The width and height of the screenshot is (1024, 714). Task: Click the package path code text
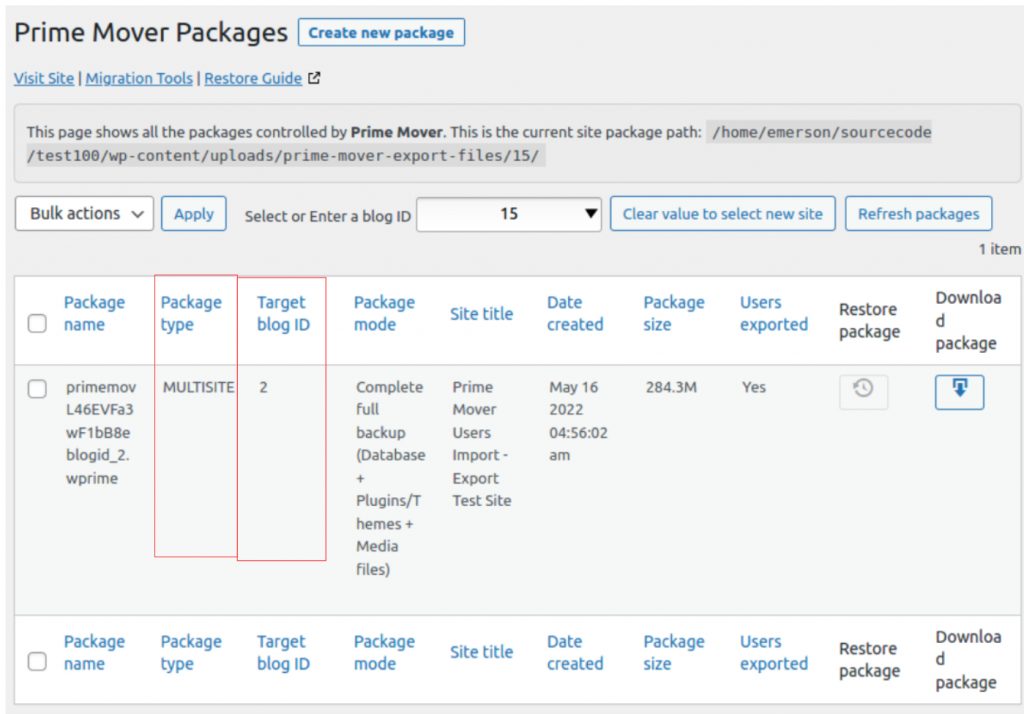pos(479,144)
